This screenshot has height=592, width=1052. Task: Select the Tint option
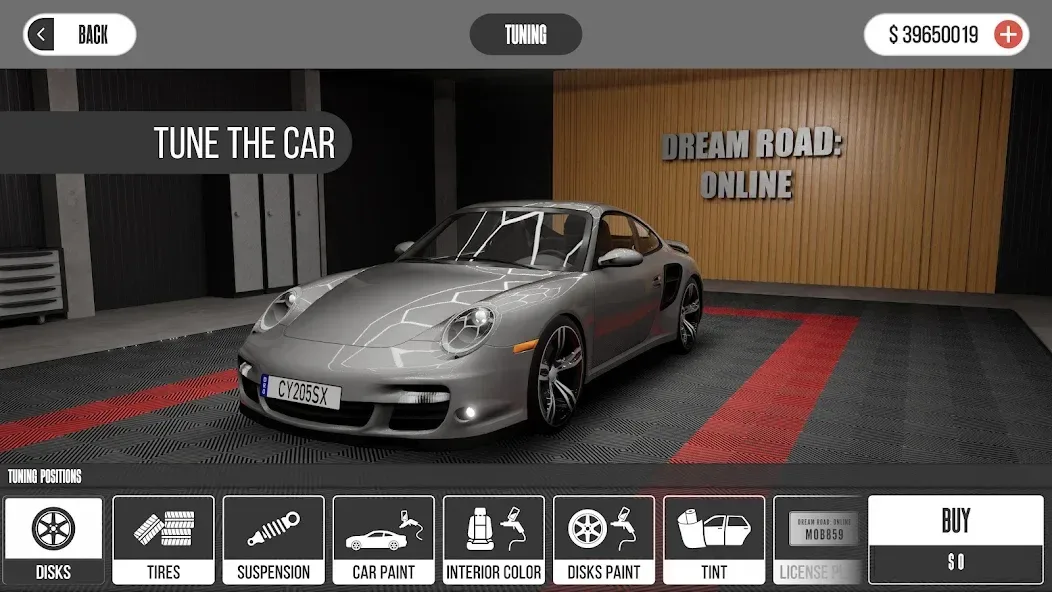(x=714, y=540)
